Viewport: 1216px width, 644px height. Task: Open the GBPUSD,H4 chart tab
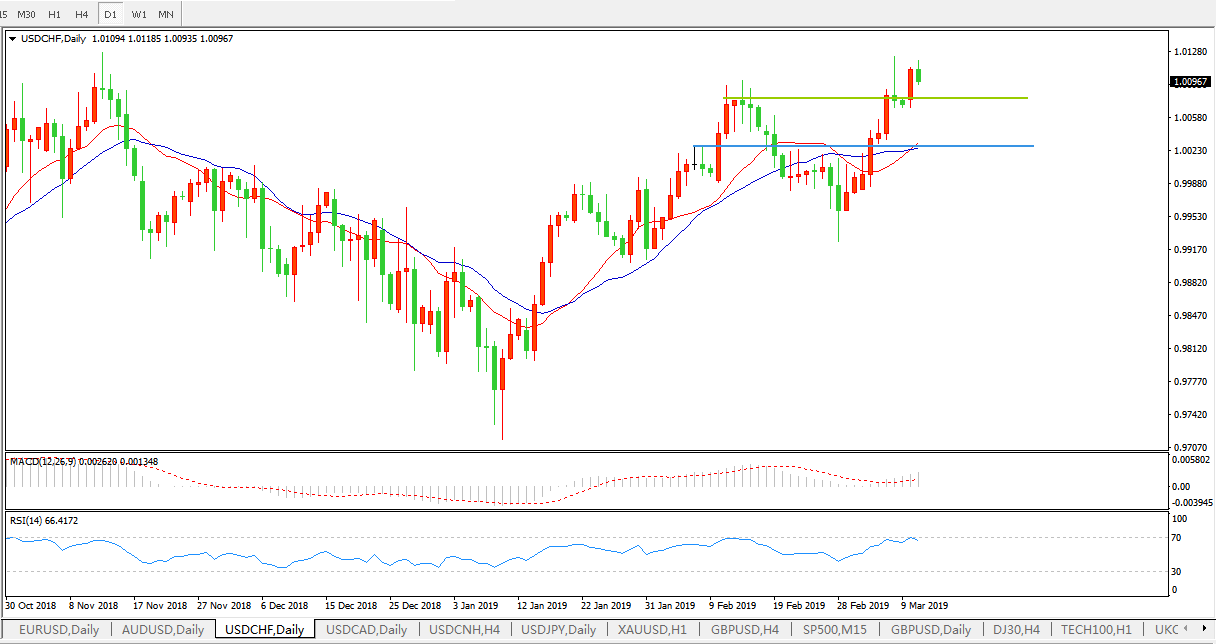[x=745, y=630]
